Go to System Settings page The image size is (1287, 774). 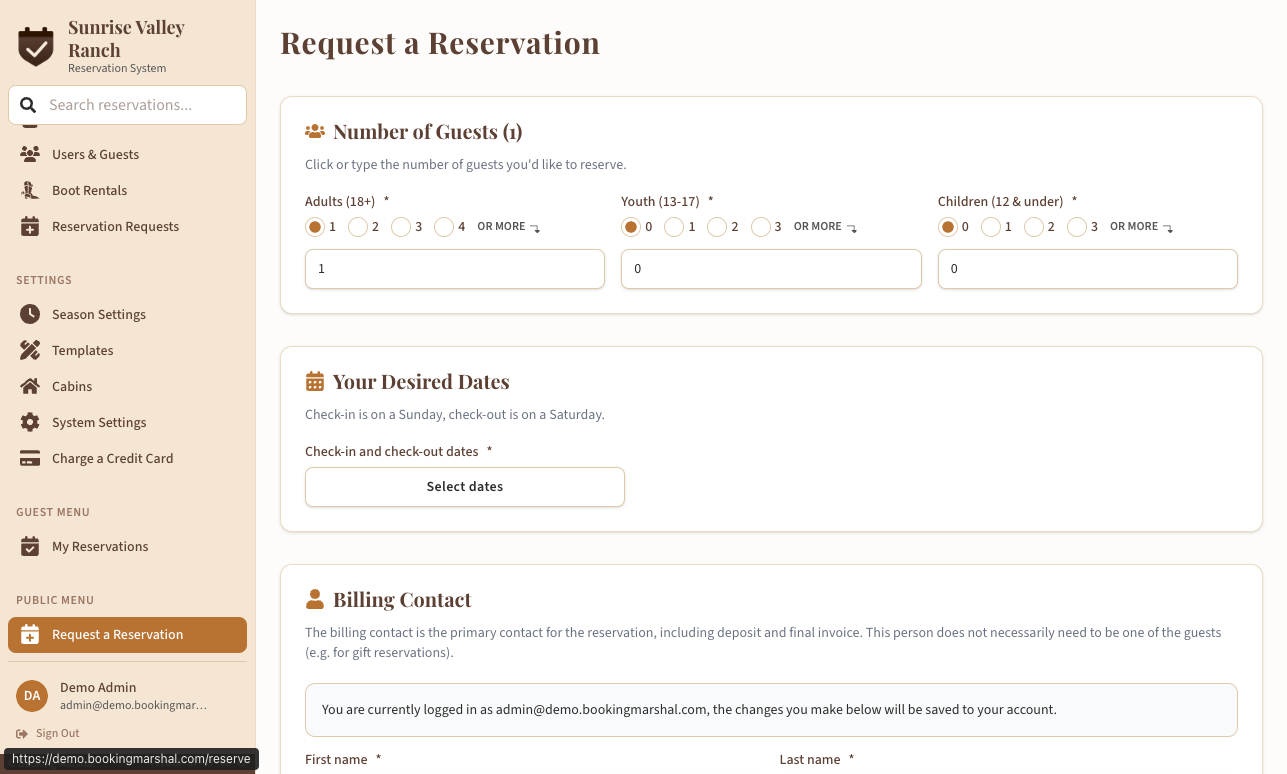[127, 422]
